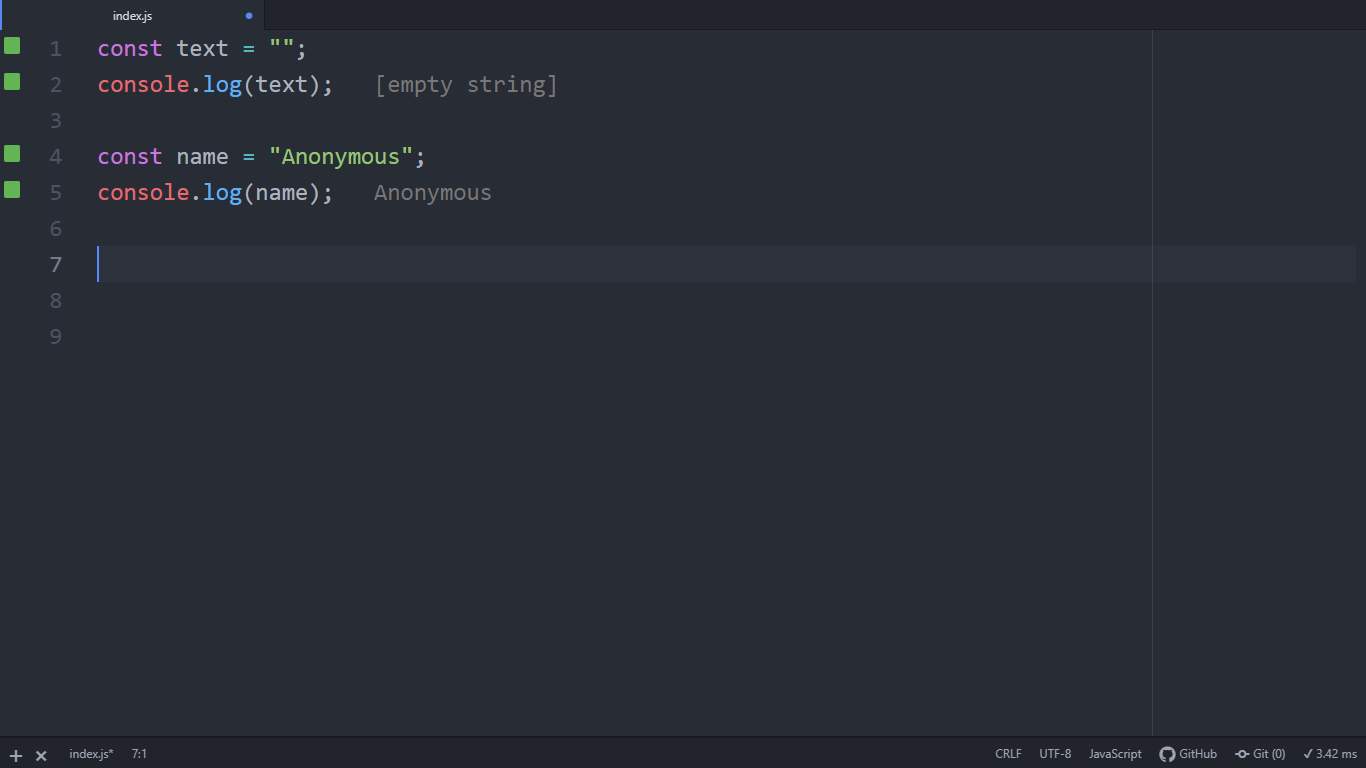The width and height of the screenshot is (1366, 768).
Task: Click the 7:1 cursor position indicator
Action: point(139,754)
